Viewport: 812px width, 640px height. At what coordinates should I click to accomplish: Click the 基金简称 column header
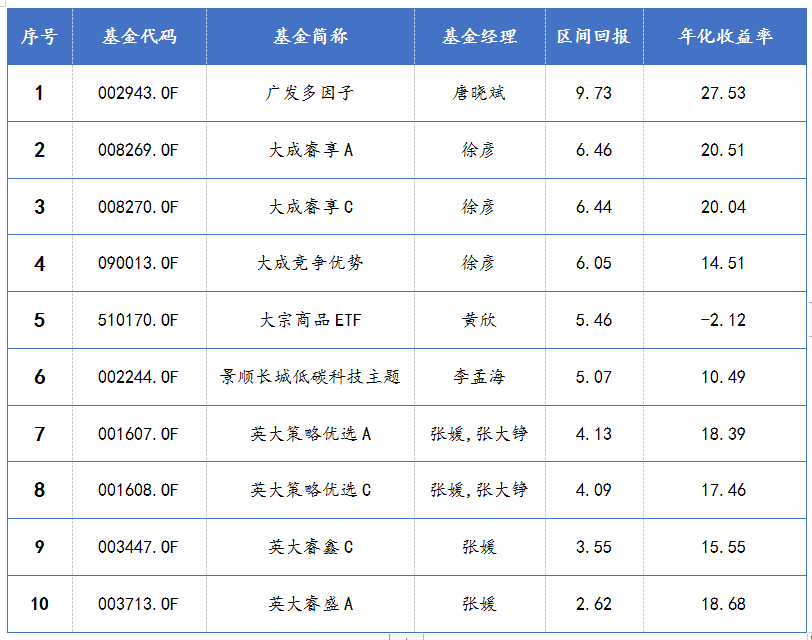point(312,36)
